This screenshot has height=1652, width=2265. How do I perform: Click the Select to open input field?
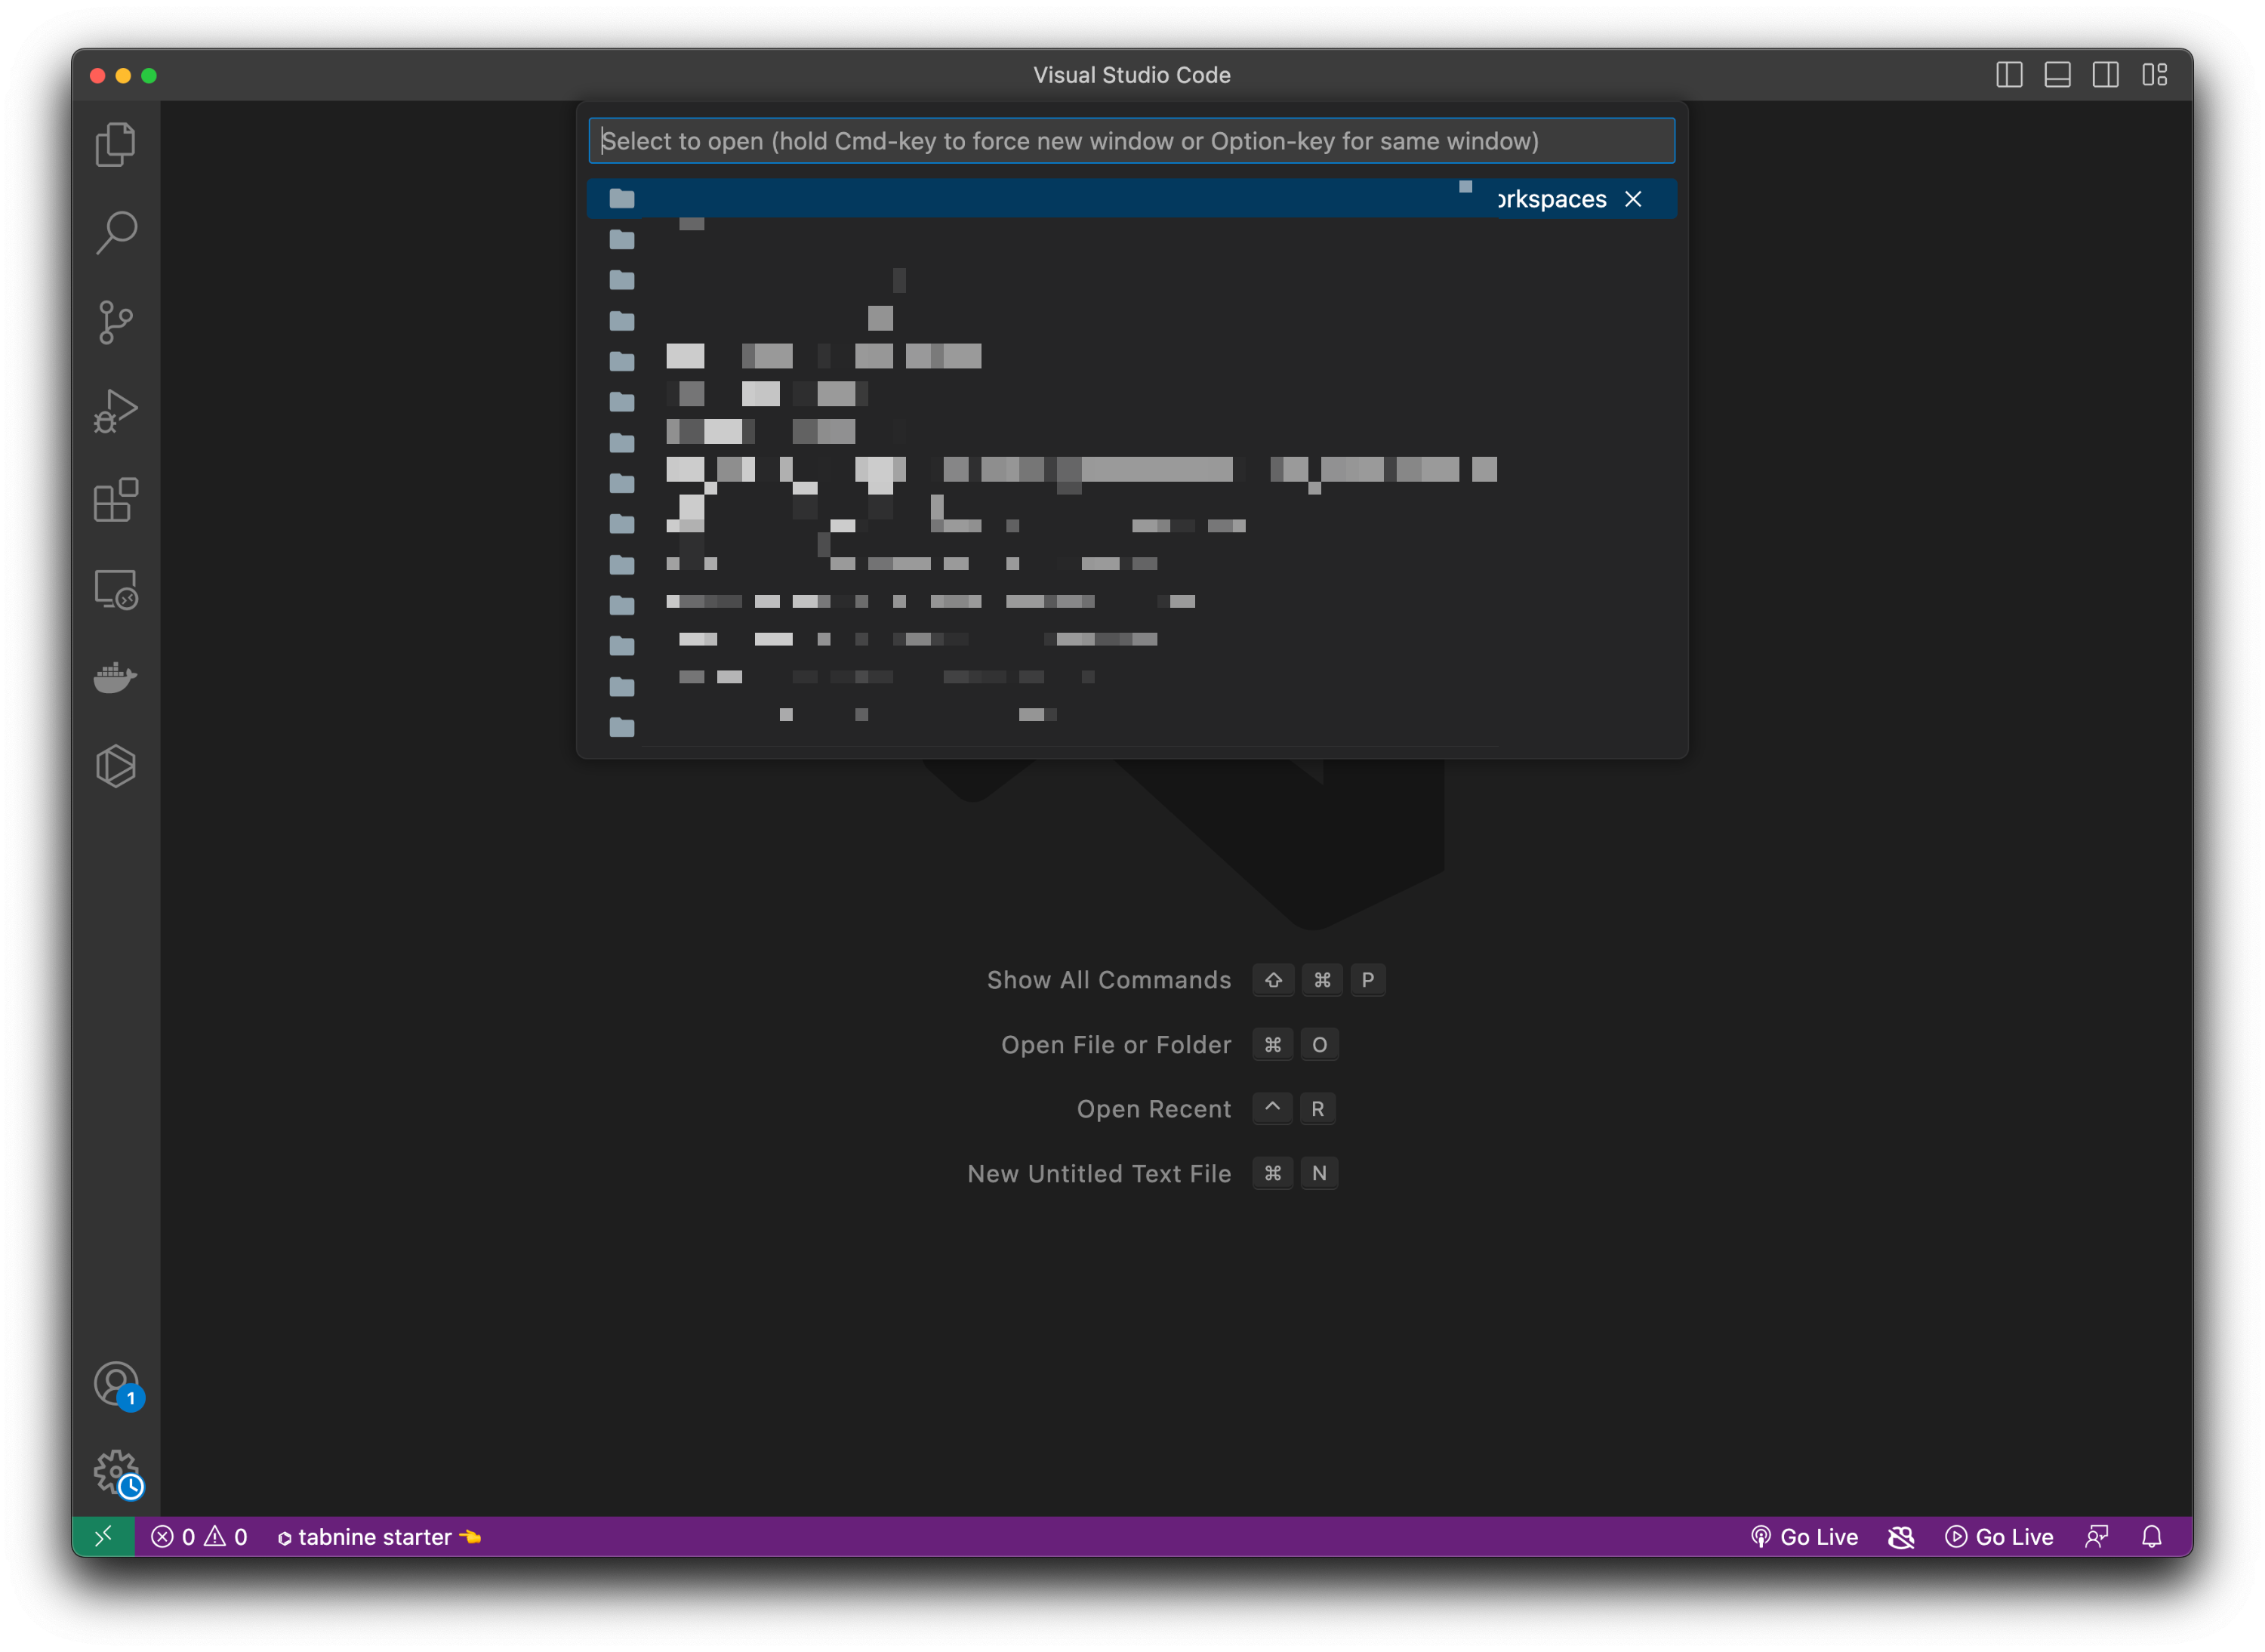pos(1130,141)
